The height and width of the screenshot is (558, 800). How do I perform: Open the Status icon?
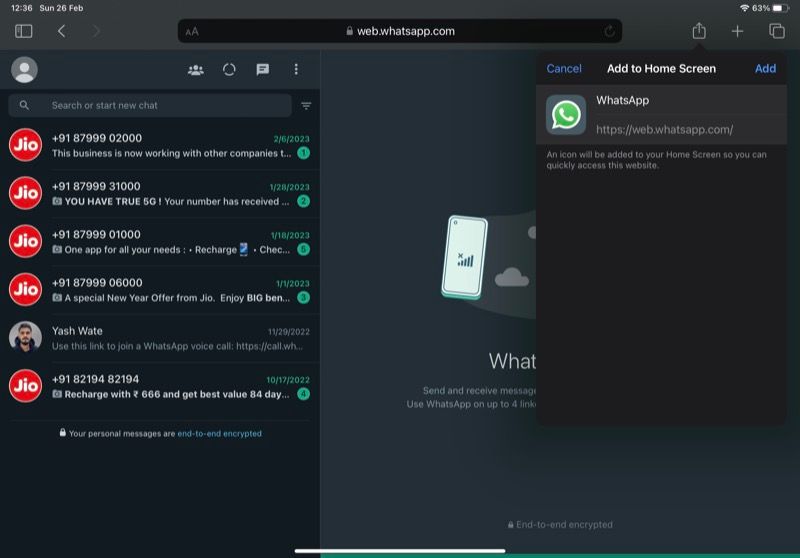click(229, 69)
